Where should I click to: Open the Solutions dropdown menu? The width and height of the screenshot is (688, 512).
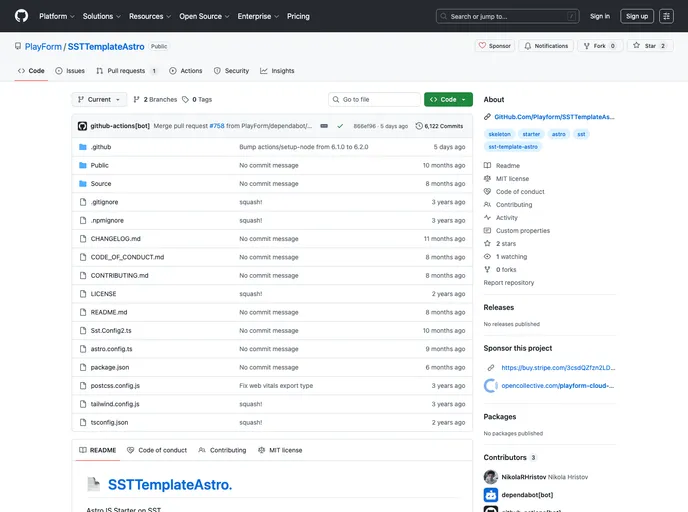pyautogui.click(x=101, y=16)
